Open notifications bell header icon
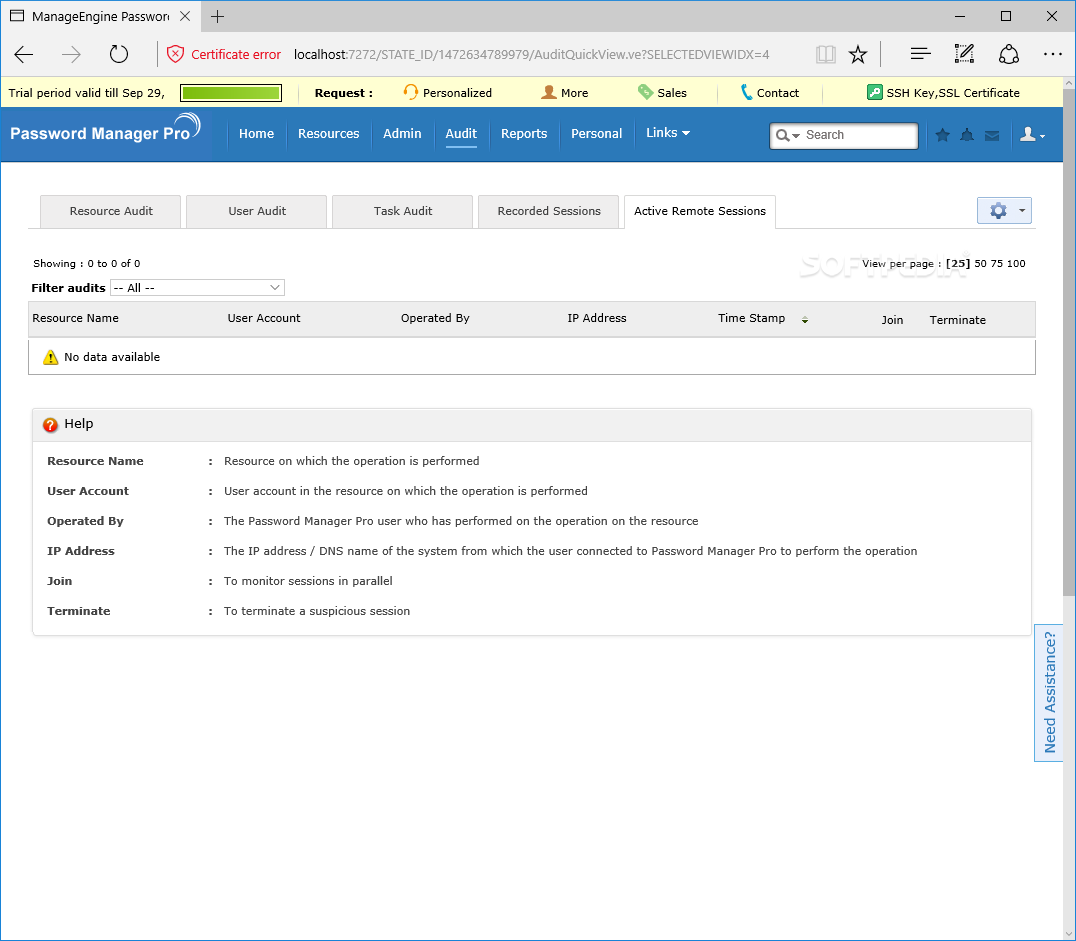The image size is (1076, 941). (x=967, y=135)
